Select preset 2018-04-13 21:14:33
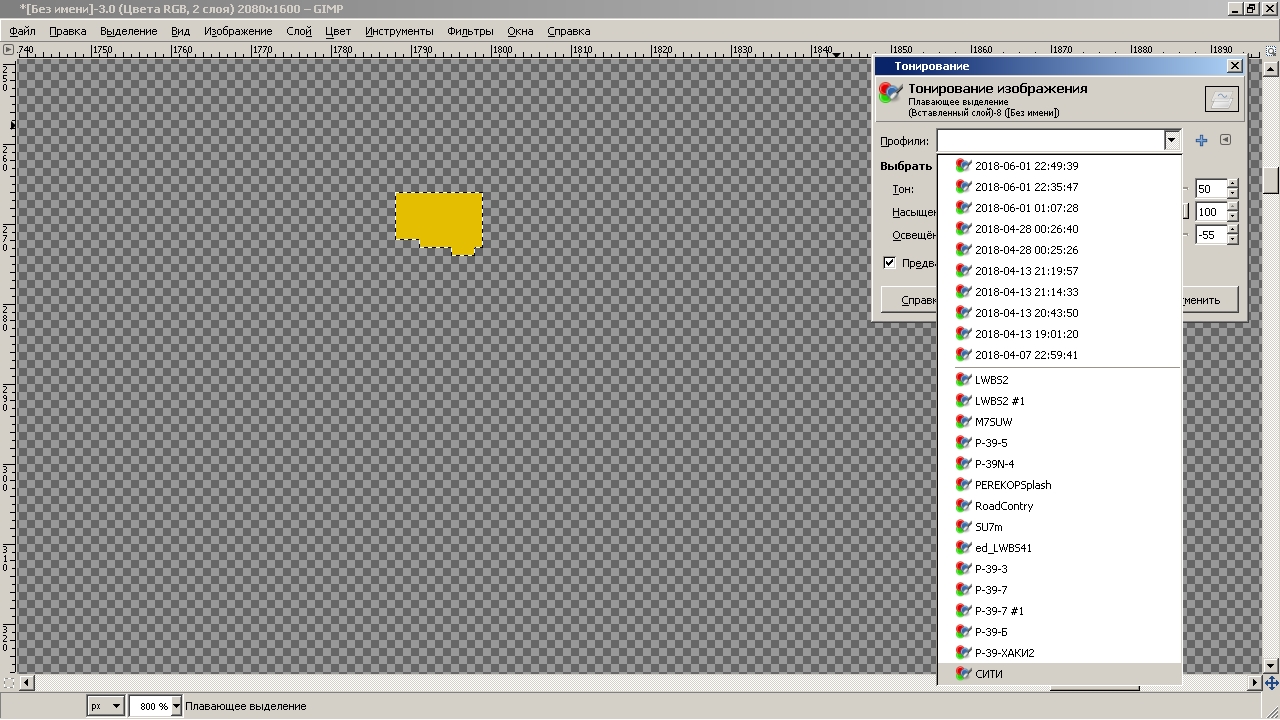Screen dimensions: 1280x720 1060,292
